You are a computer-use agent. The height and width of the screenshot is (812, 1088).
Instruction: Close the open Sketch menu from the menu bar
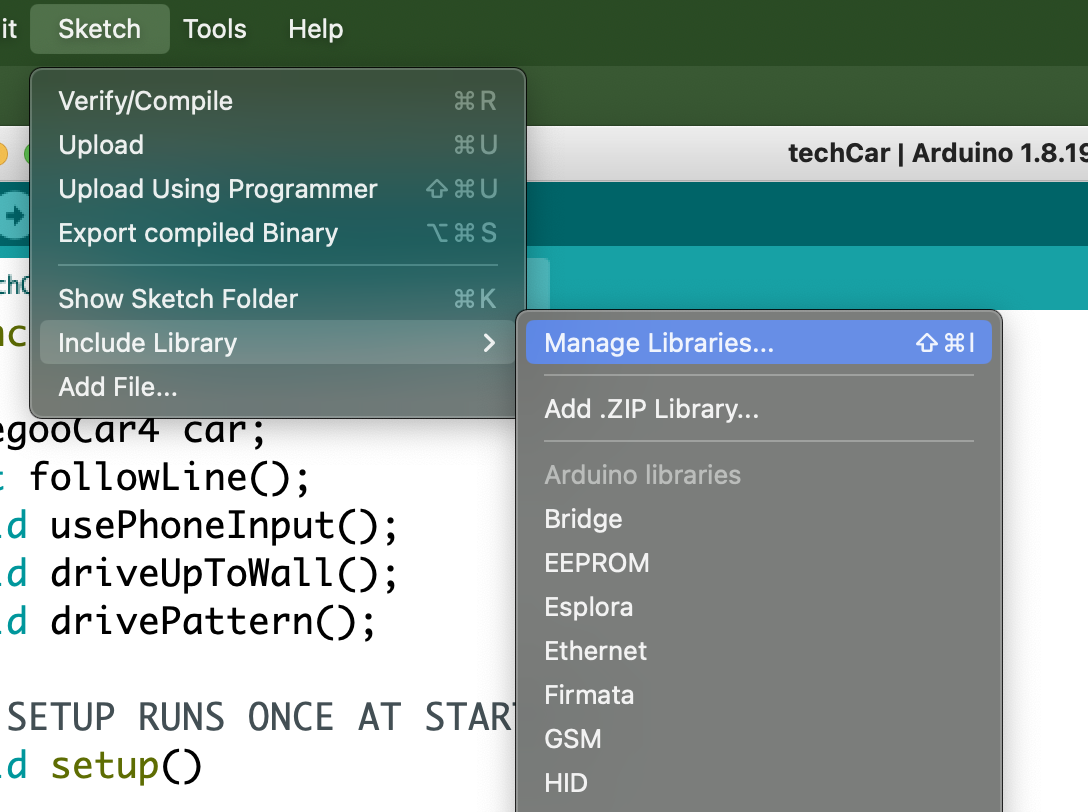[99, 29]
